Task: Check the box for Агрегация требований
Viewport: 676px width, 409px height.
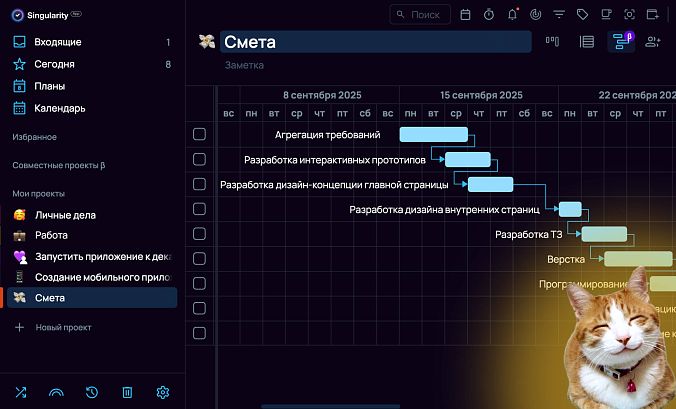Action: pyautogui.click(x=199, y=134)
